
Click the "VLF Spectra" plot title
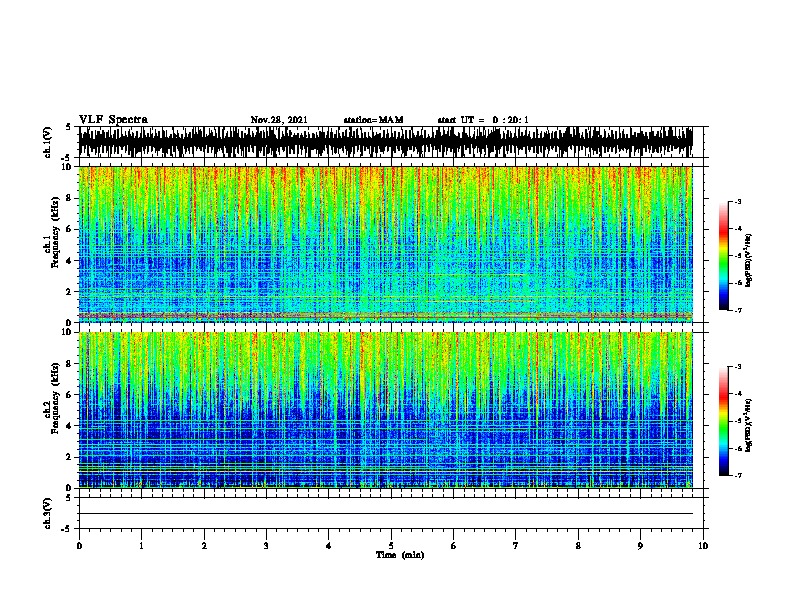(x=113, y=120)
